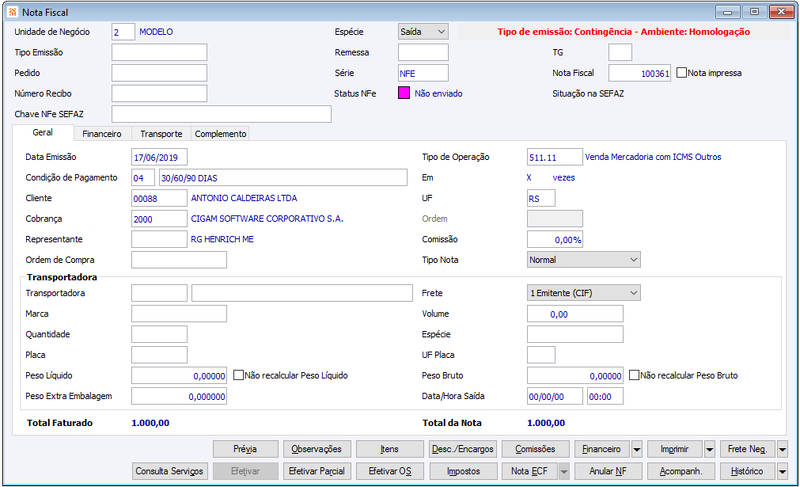Click the Chave NFe SEFAZ input field
The image size is (800, 487).
[221, 114]
